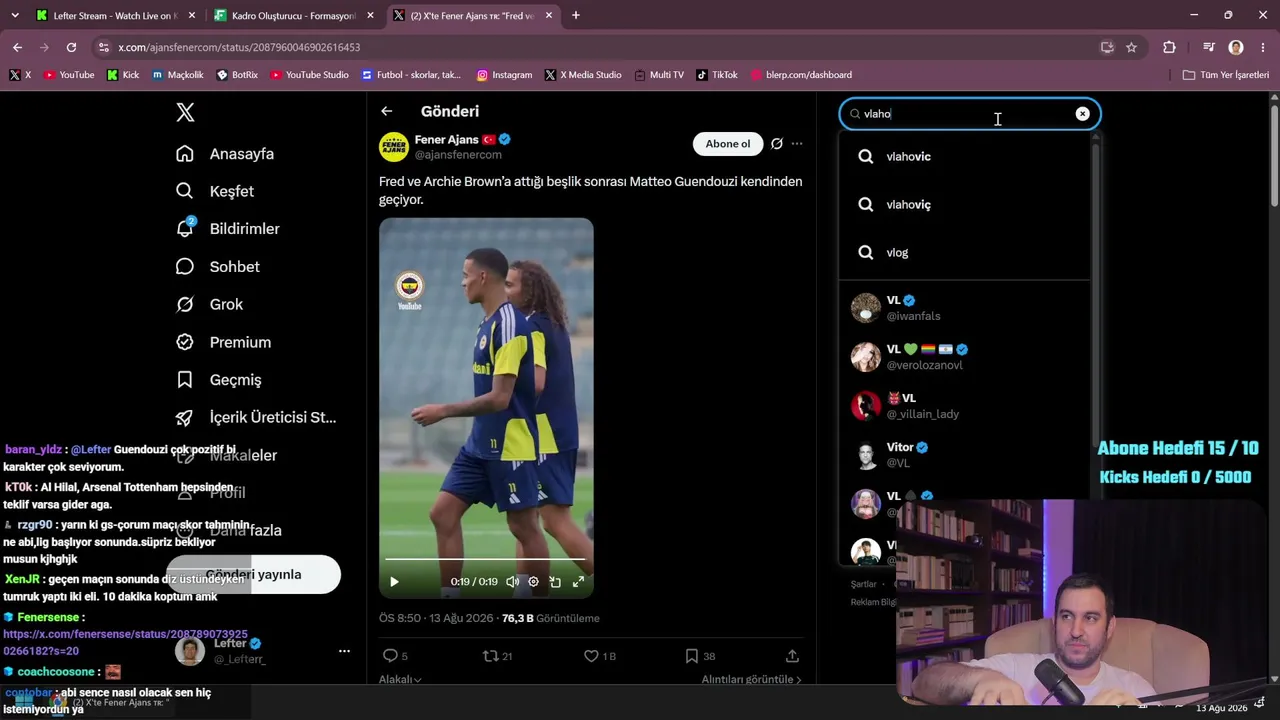Open Fener Ajans profile avatar

(394, 147)
